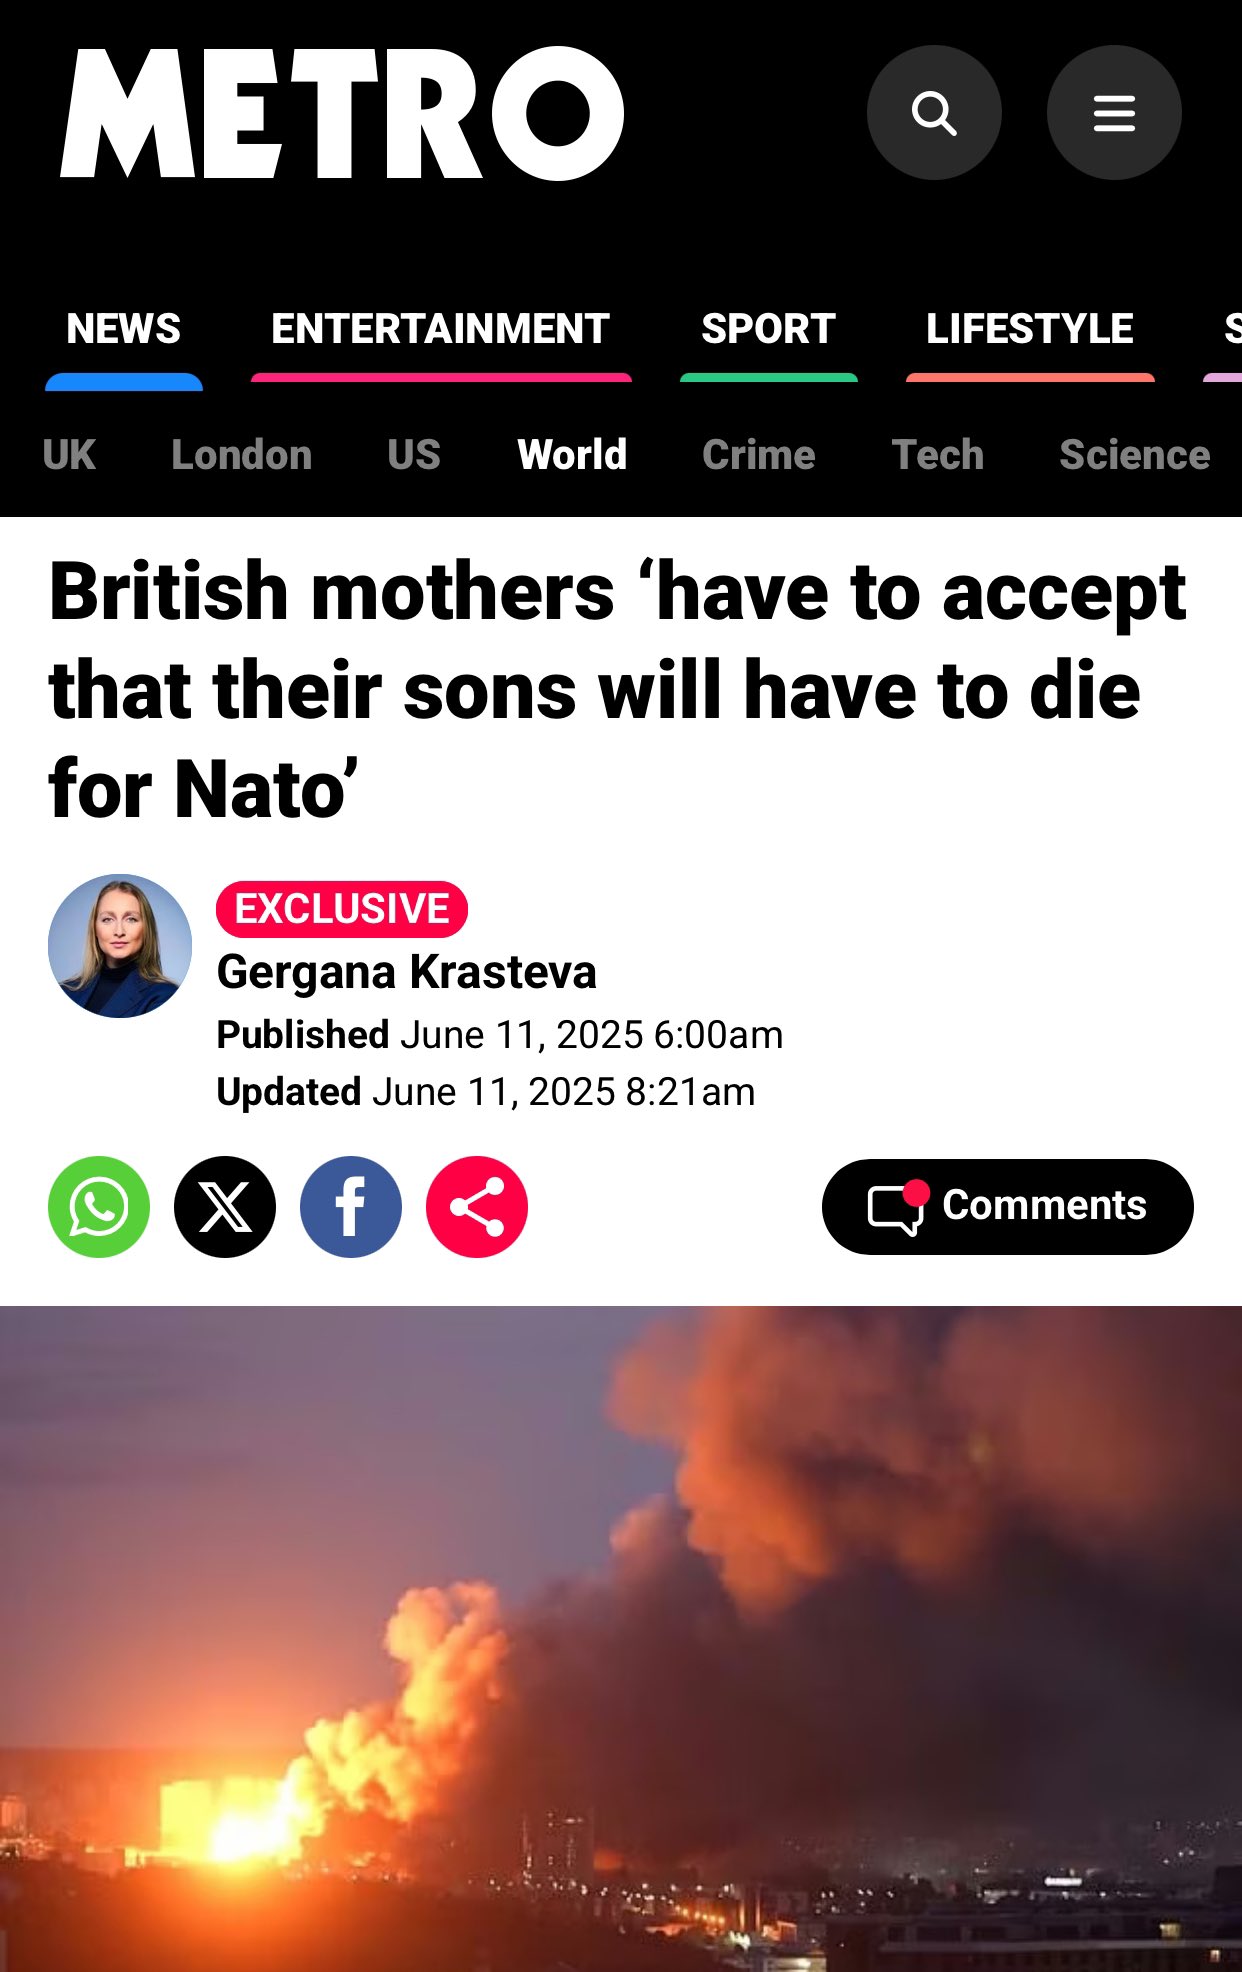Select the UK subsection
Screen dimensions: 1242x1972
(69, 455)
